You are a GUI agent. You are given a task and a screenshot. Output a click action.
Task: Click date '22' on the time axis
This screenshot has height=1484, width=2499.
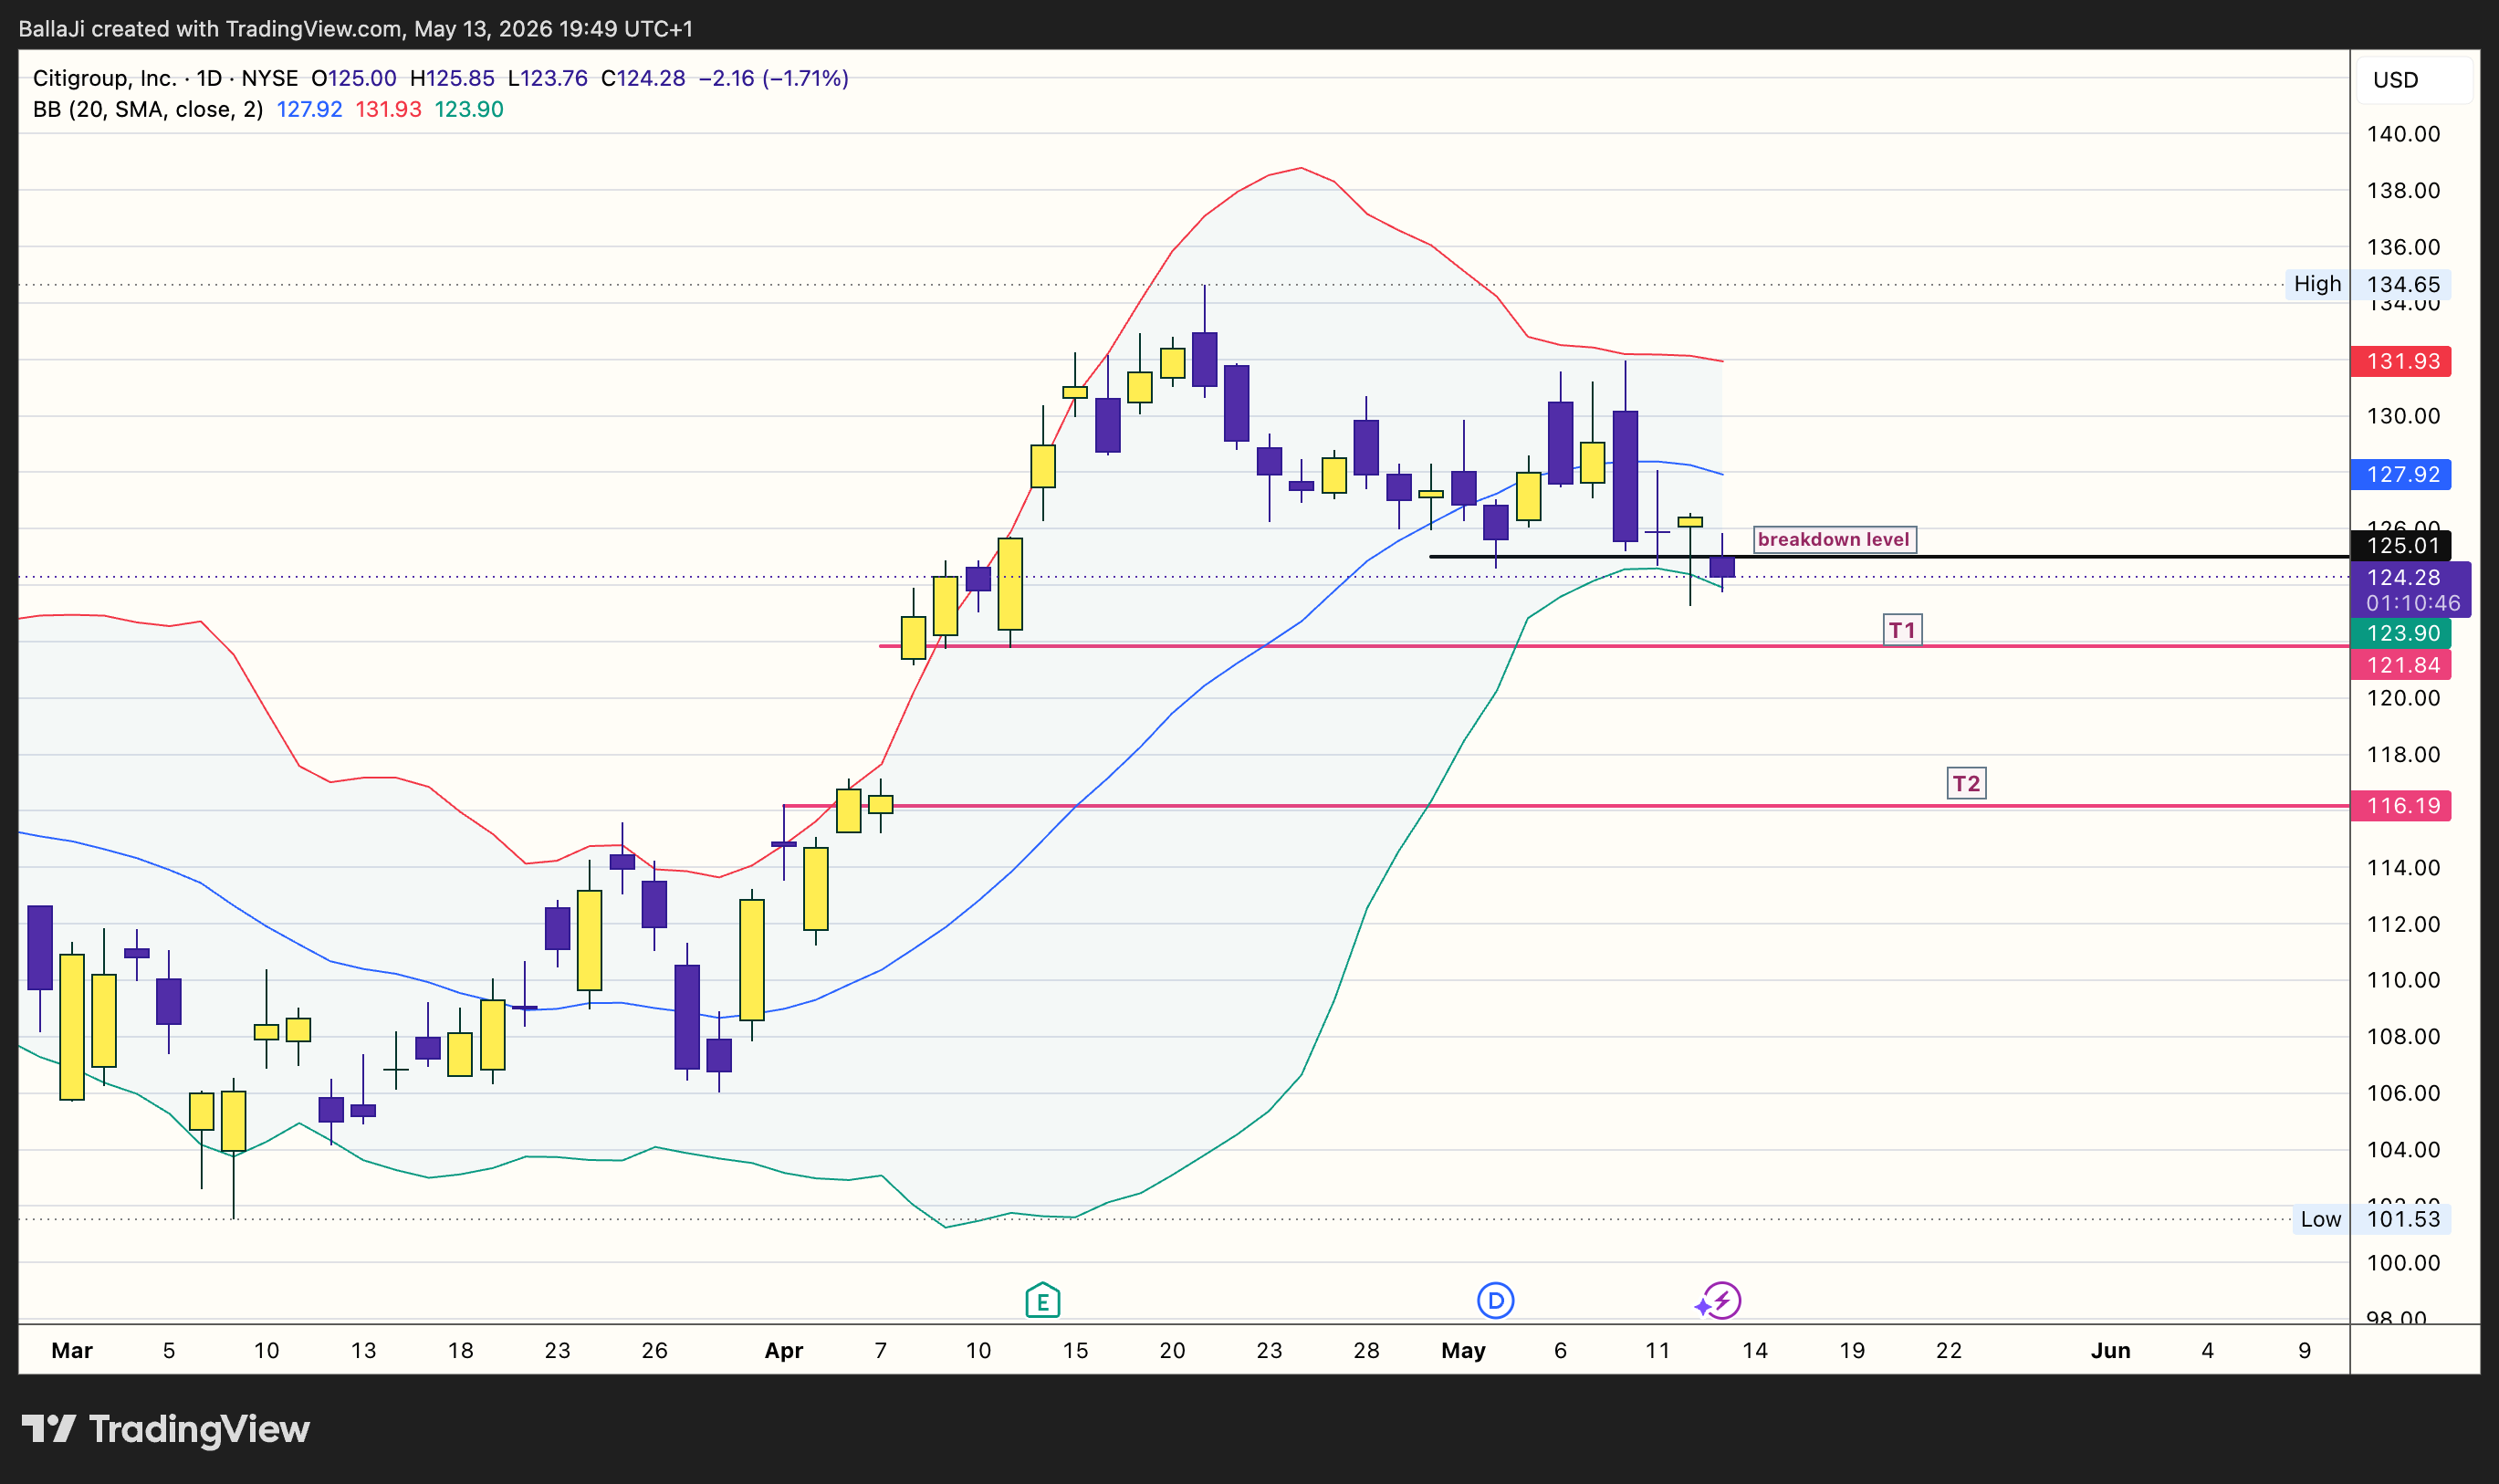1949,1350
